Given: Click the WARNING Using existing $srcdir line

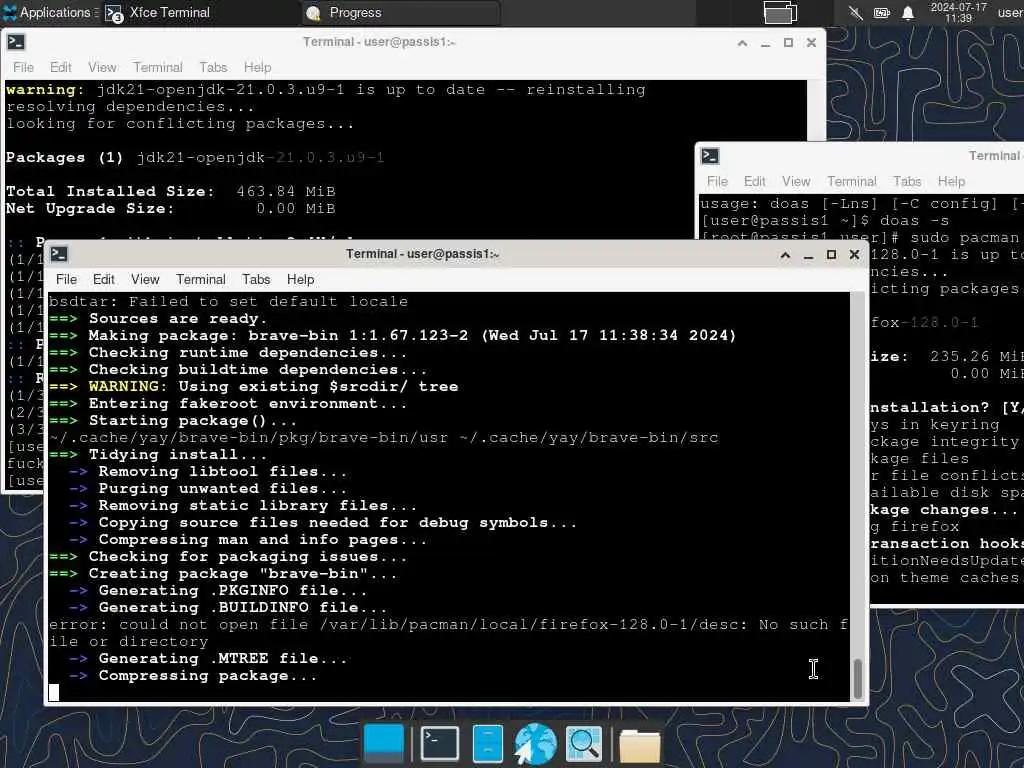Looking at the screenshot, I should coord(253,387).
